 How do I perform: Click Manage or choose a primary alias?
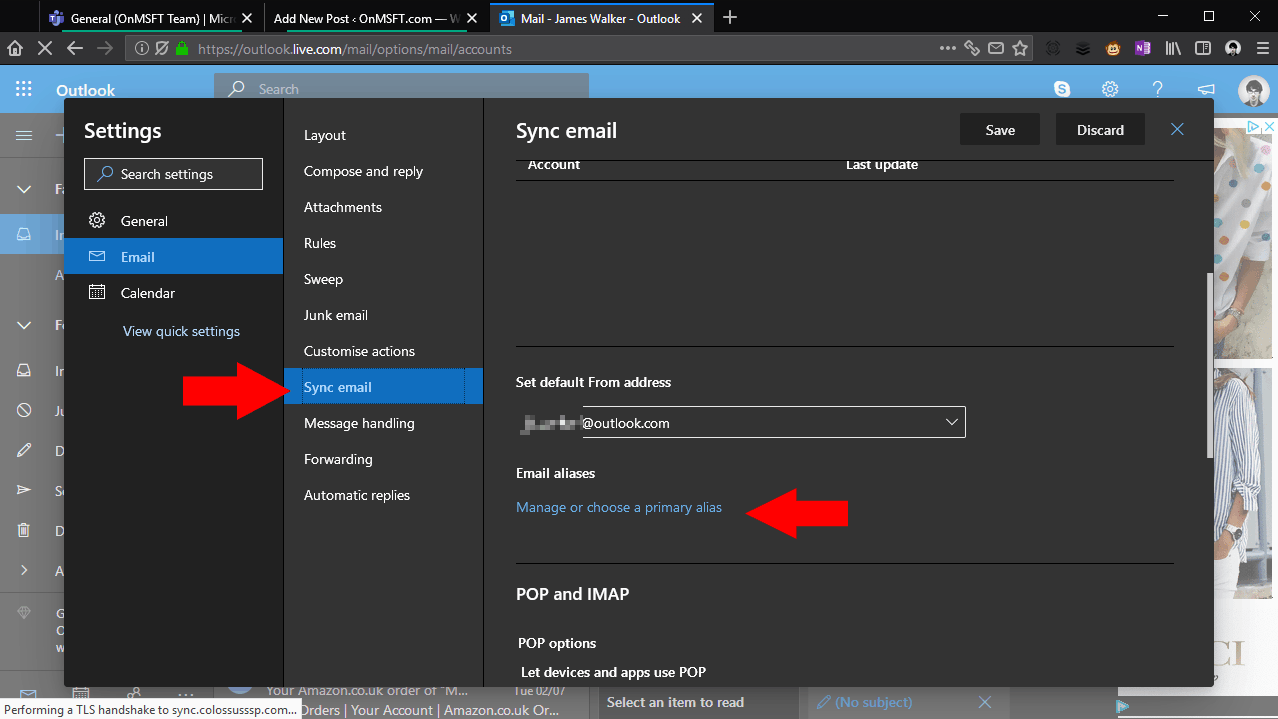(x=619, y=507)
